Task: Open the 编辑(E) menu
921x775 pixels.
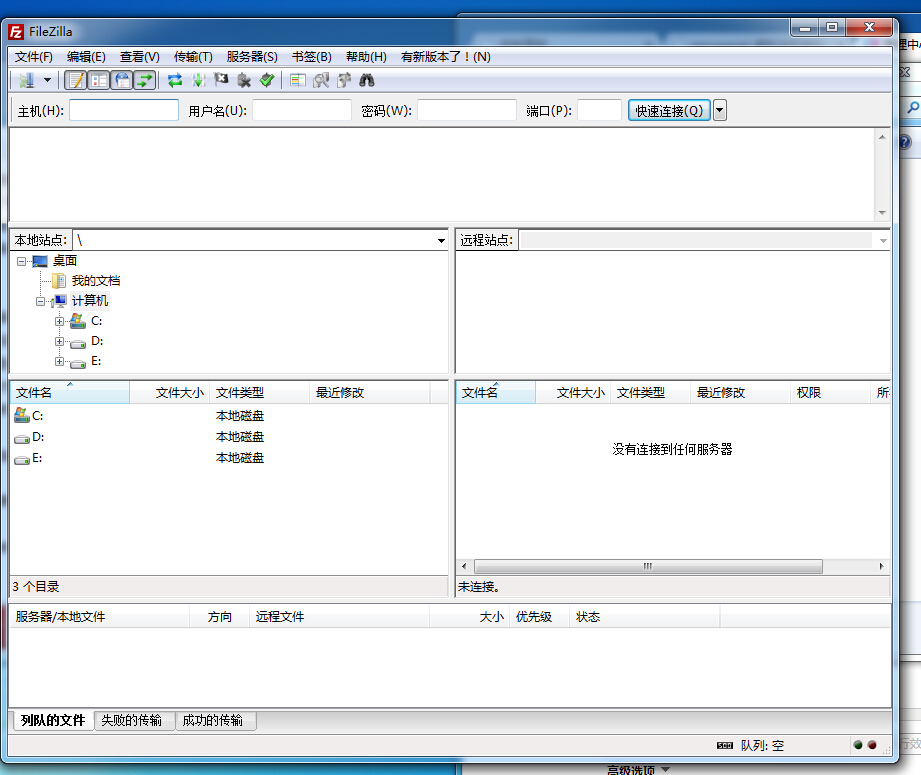Action: coord(86,57)
